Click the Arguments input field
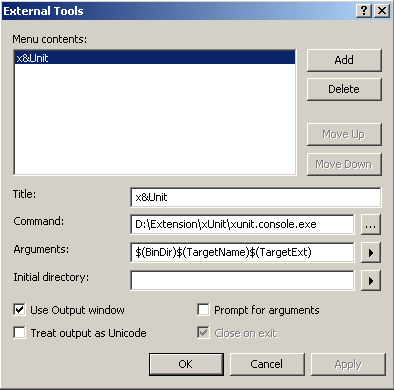The height and width of the screenshot is (390, 394). click(x=242, y=252)
